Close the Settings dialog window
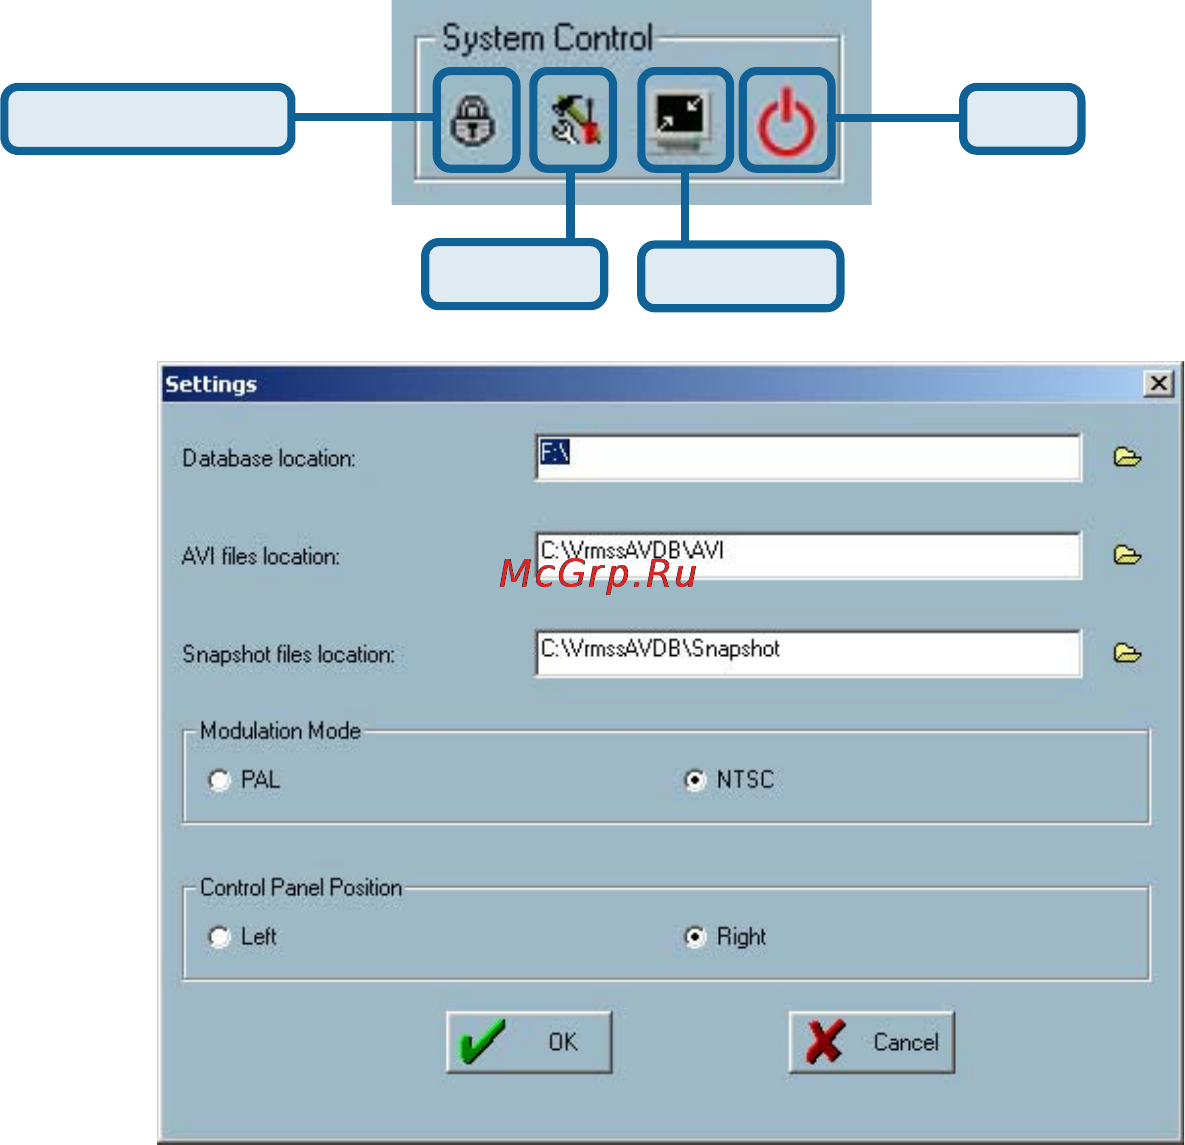The image size is (1185, 1145). pyautogui.click(x=1159, y=383)
